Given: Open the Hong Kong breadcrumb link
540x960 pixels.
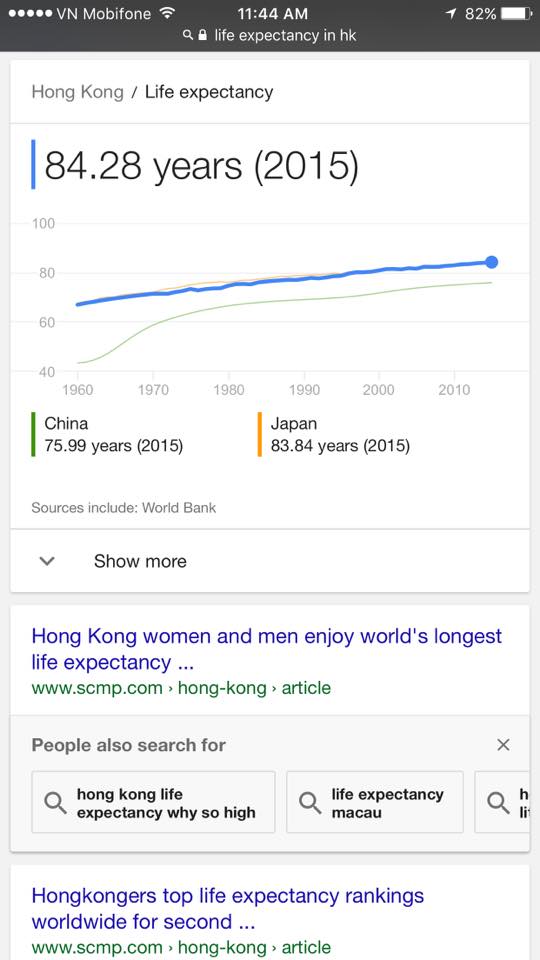Looking at the screenshot, I should [78, 92].
